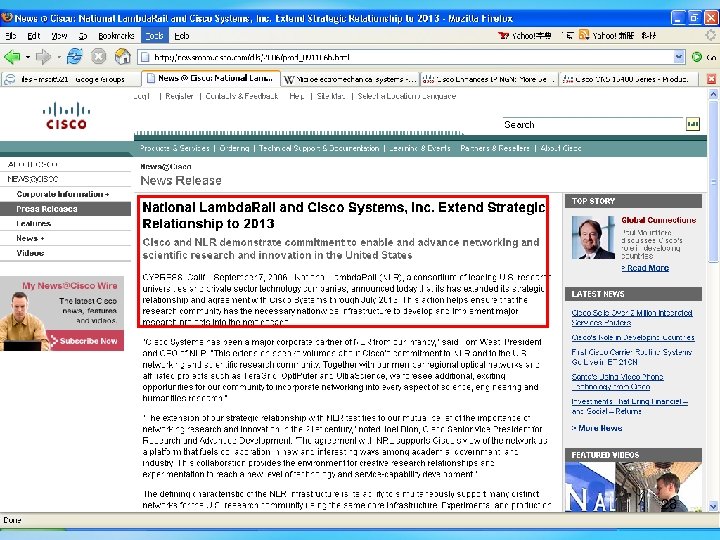The image size is (720, 540).
Task: Click Contacts & Feedback link
Action: [242, 96]
